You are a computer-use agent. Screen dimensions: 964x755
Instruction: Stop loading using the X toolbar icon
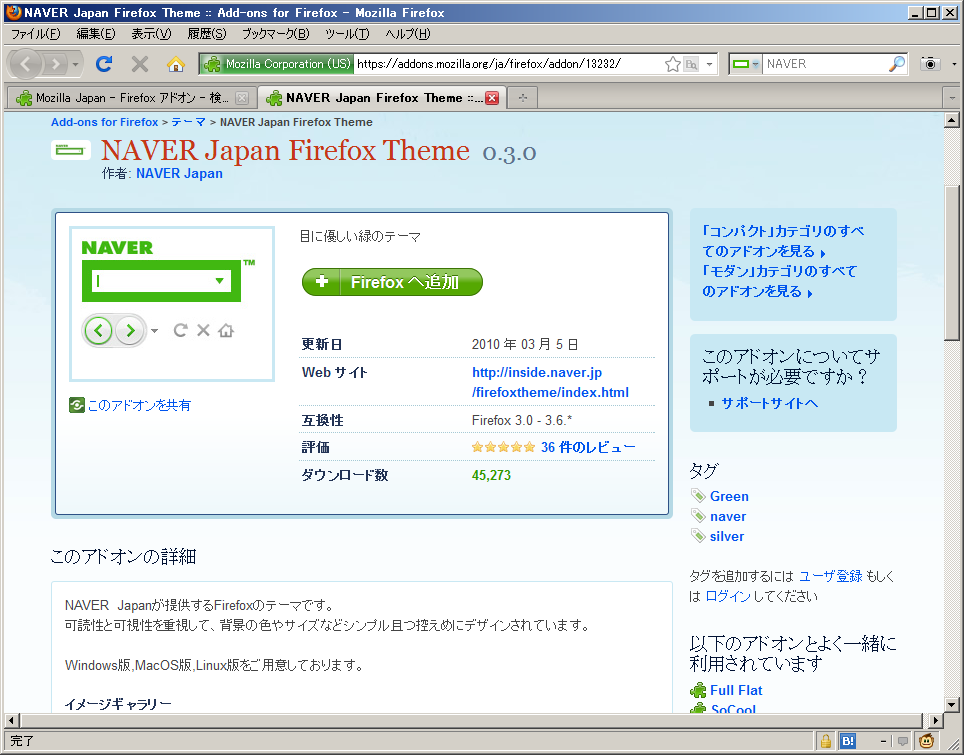[x=140, y=63]
